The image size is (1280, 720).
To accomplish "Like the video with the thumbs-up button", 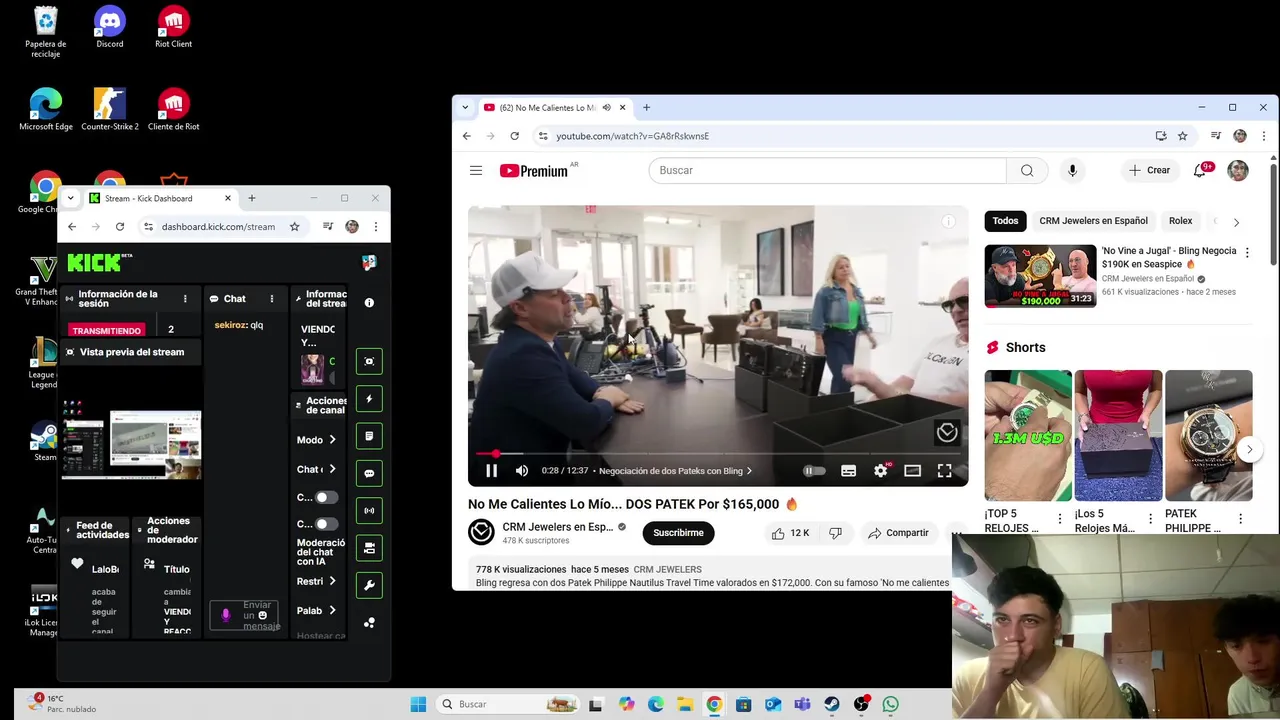I will pos(790,533).
